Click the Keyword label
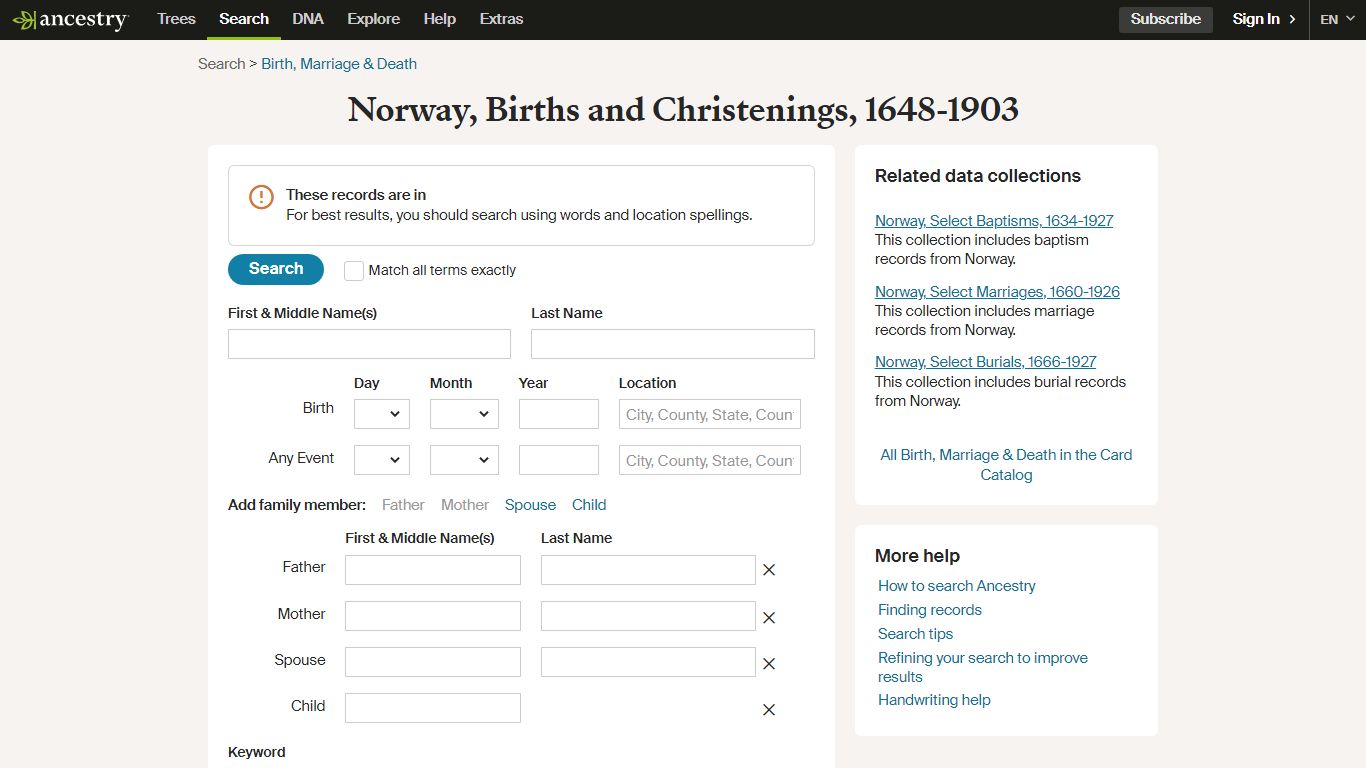This screenshot has width=1366, height=768. coord(257,752)
